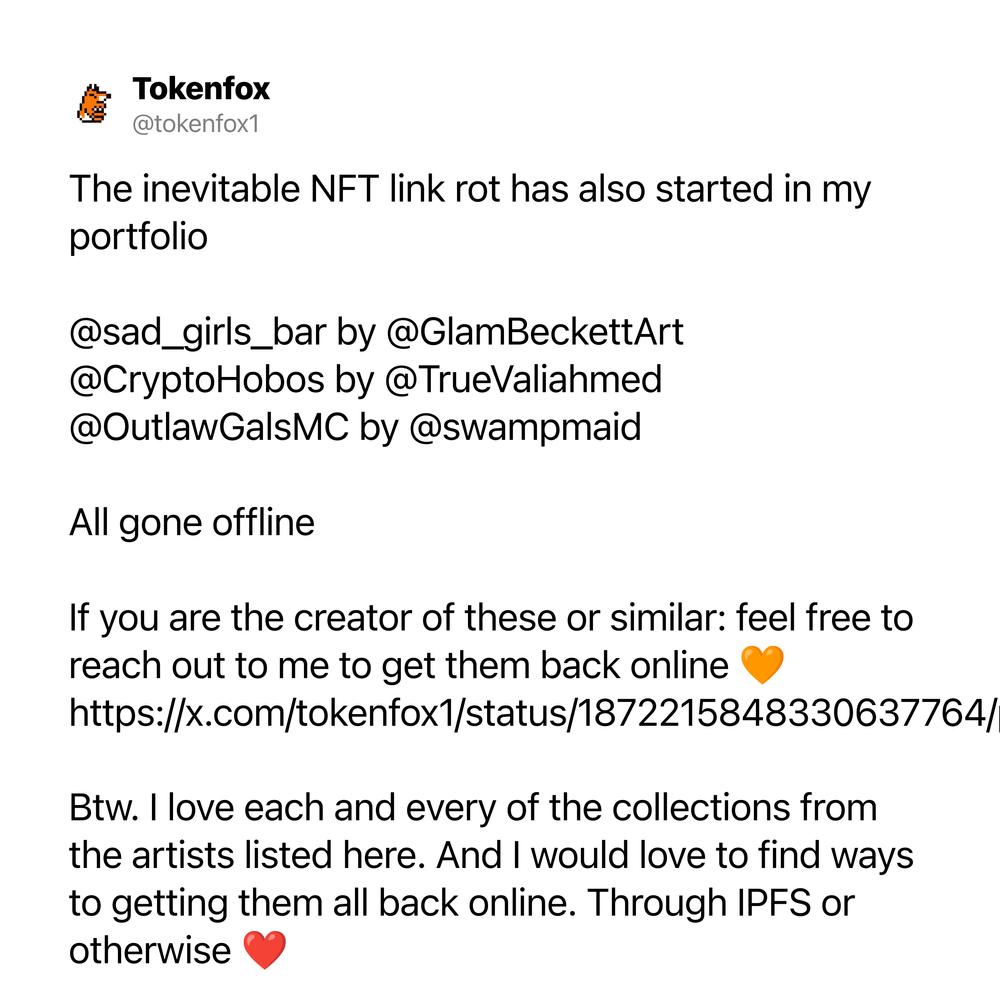Click the Tokenfox pixel fox avatar

(x=94, y=103)
